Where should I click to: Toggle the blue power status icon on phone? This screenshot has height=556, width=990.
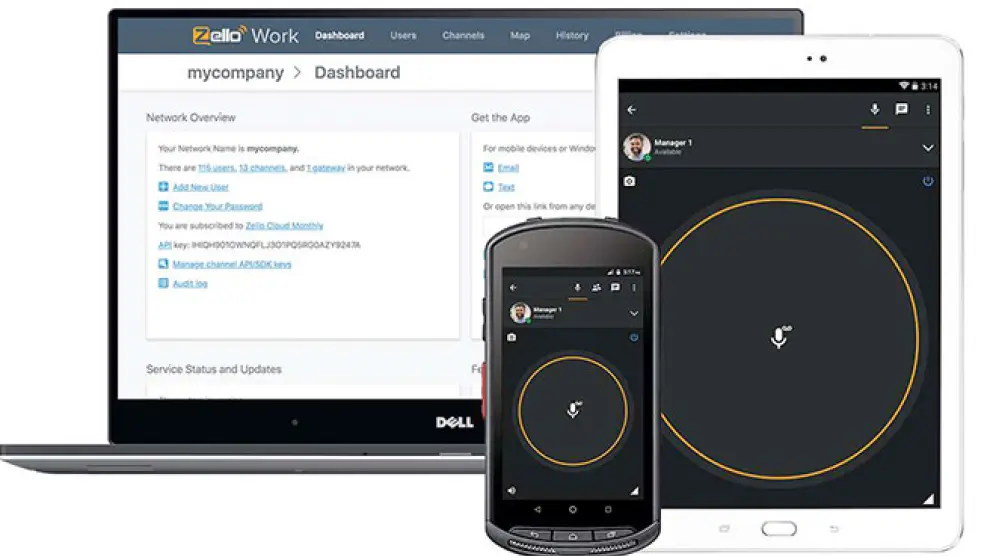click(x=634, y=338)
